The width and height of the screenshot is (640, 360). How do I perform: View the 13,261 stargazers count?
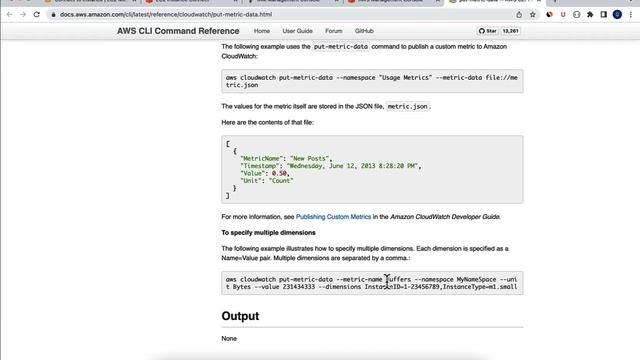(511, 31)
